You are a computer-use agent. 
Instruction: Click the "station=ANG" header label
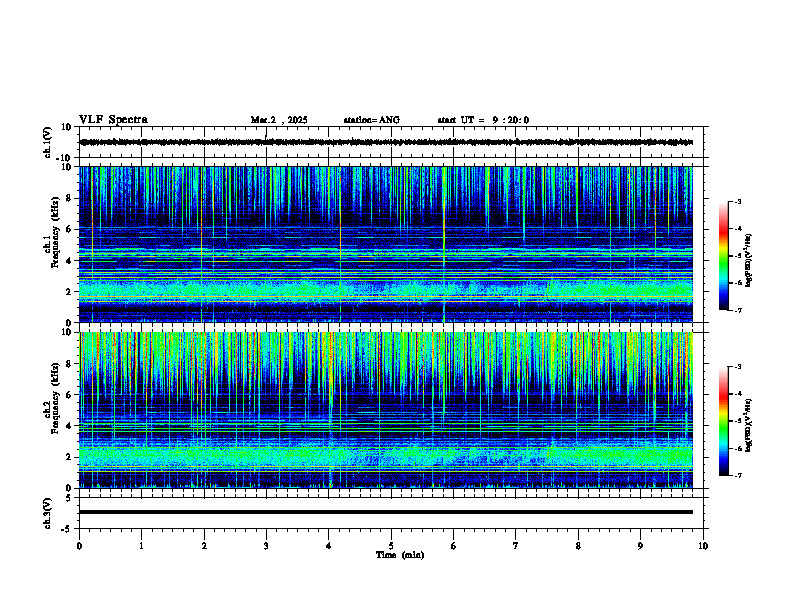pos(372,120)
